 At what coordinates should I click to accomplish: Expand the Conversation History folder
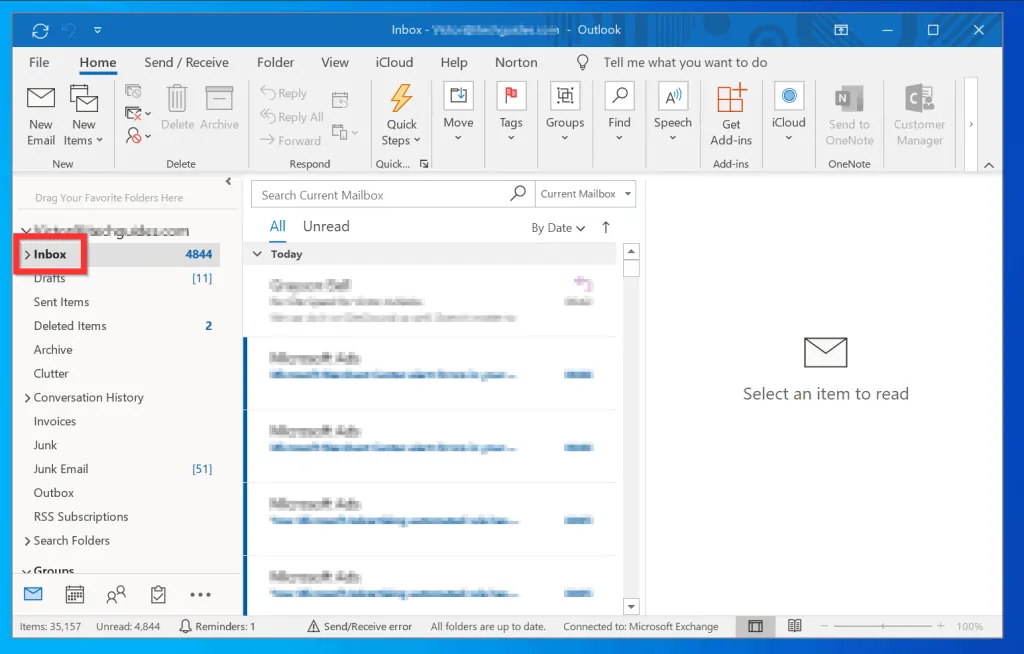[x=28, y=397]
